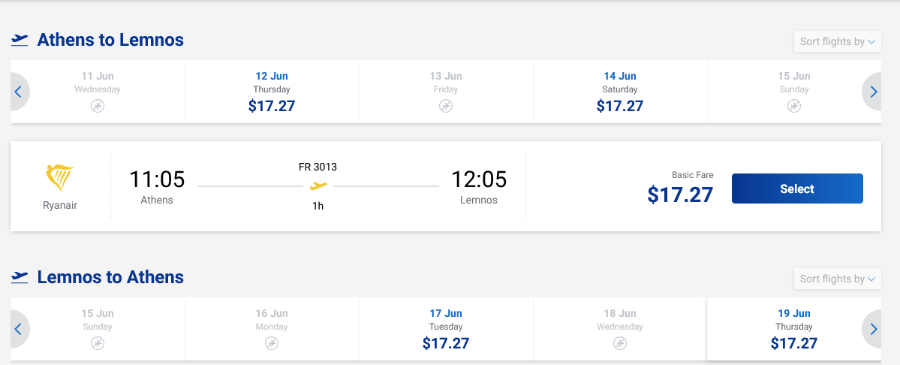Viewport: 900px width, 365px height.
Task: Click the $17.27 Basic Fare price
Action: [x=680, y=195]
